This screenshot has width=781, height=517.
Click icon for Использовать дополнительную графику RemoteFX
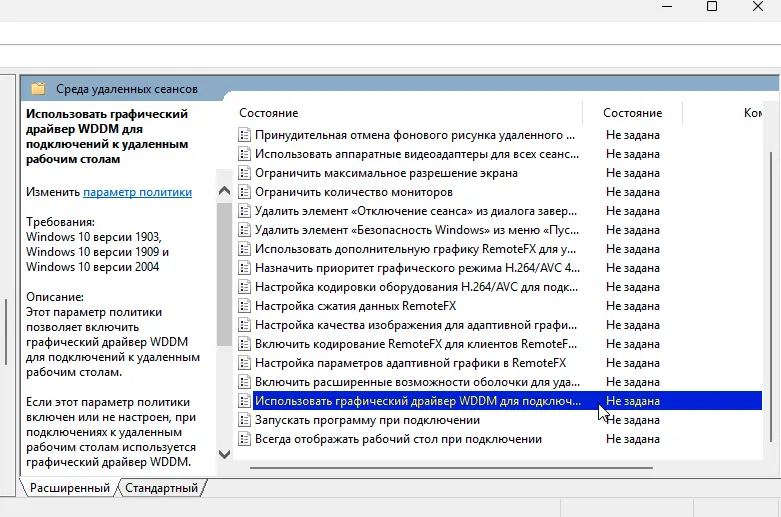point(244,249)
